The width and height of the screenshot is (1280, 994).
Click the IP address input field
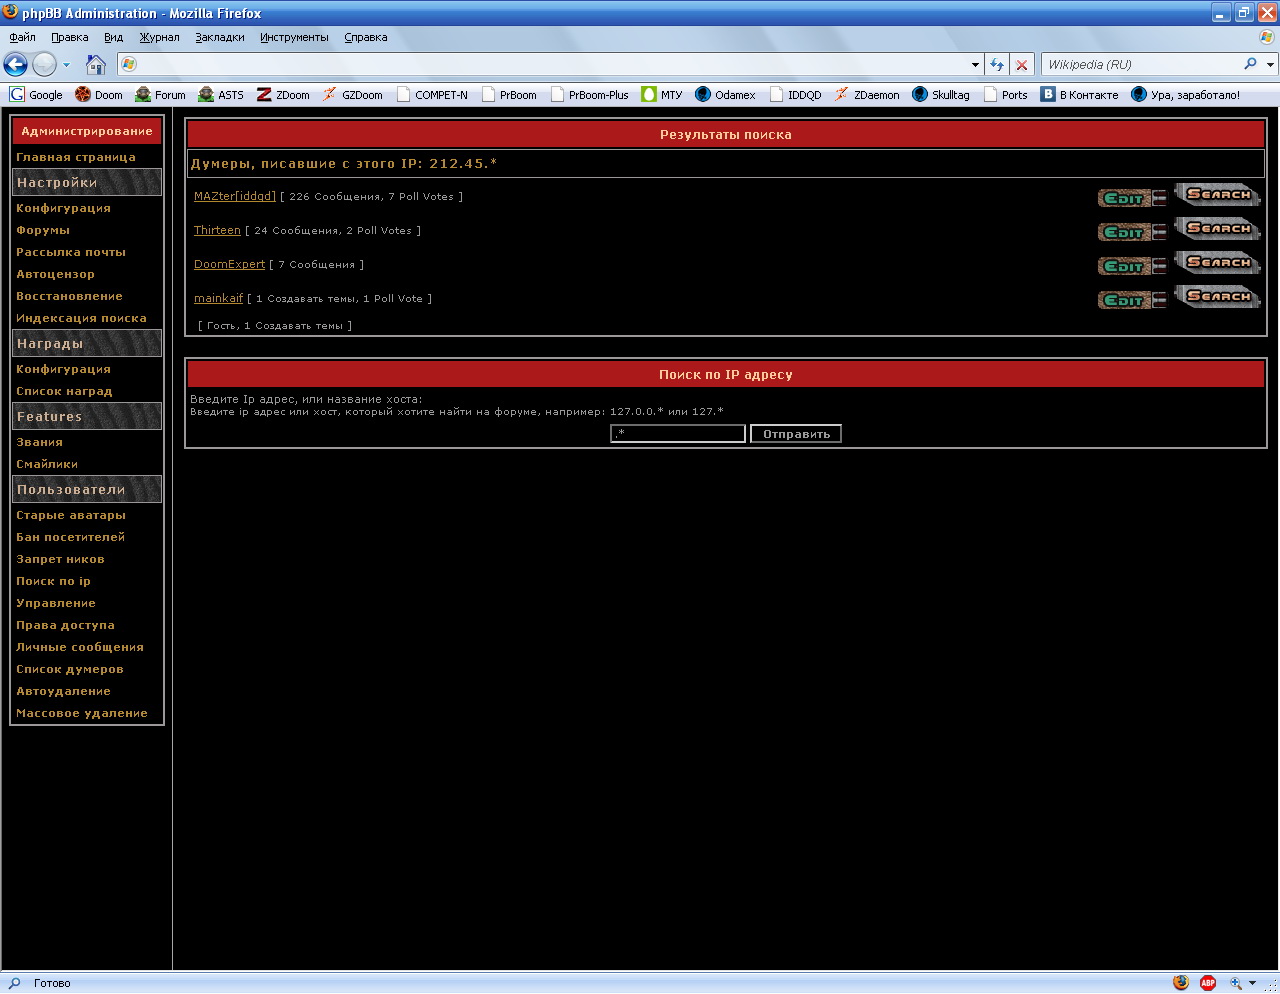(677, 433)
